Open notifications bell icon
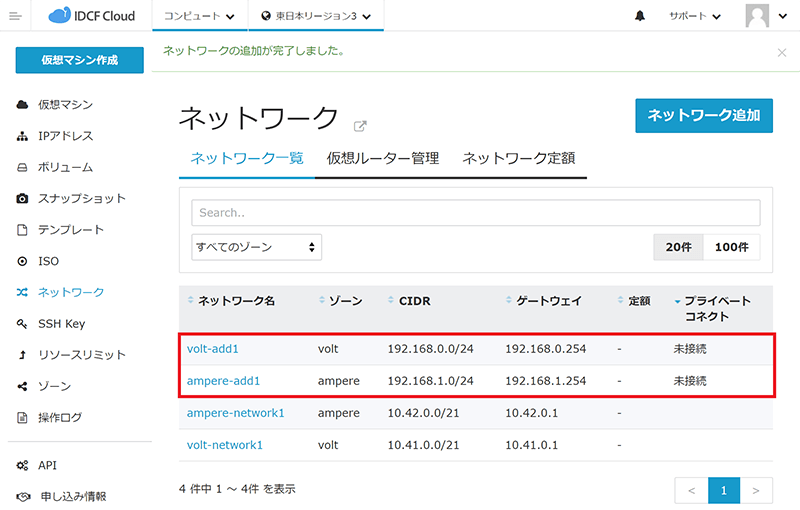800x510 pixels. 640,16
